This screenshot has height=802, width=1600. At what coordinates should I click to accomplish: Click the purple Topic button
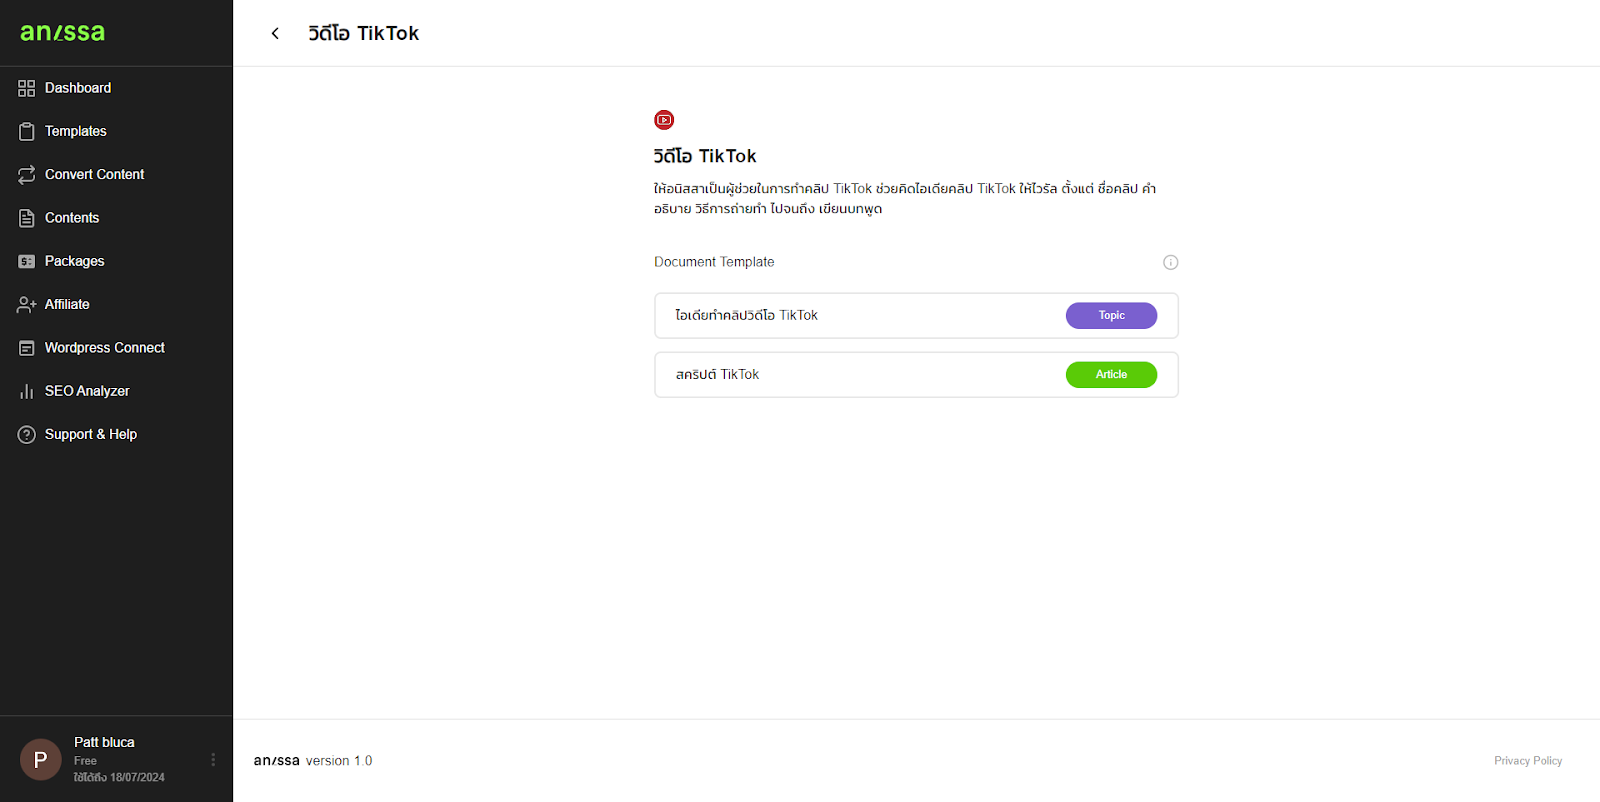1111,316
